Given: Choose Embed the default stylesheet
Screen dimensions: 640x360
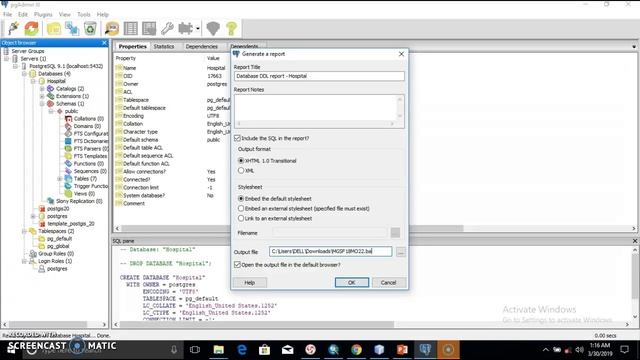Looking at the screenshot, I should [x=241, y=199].
